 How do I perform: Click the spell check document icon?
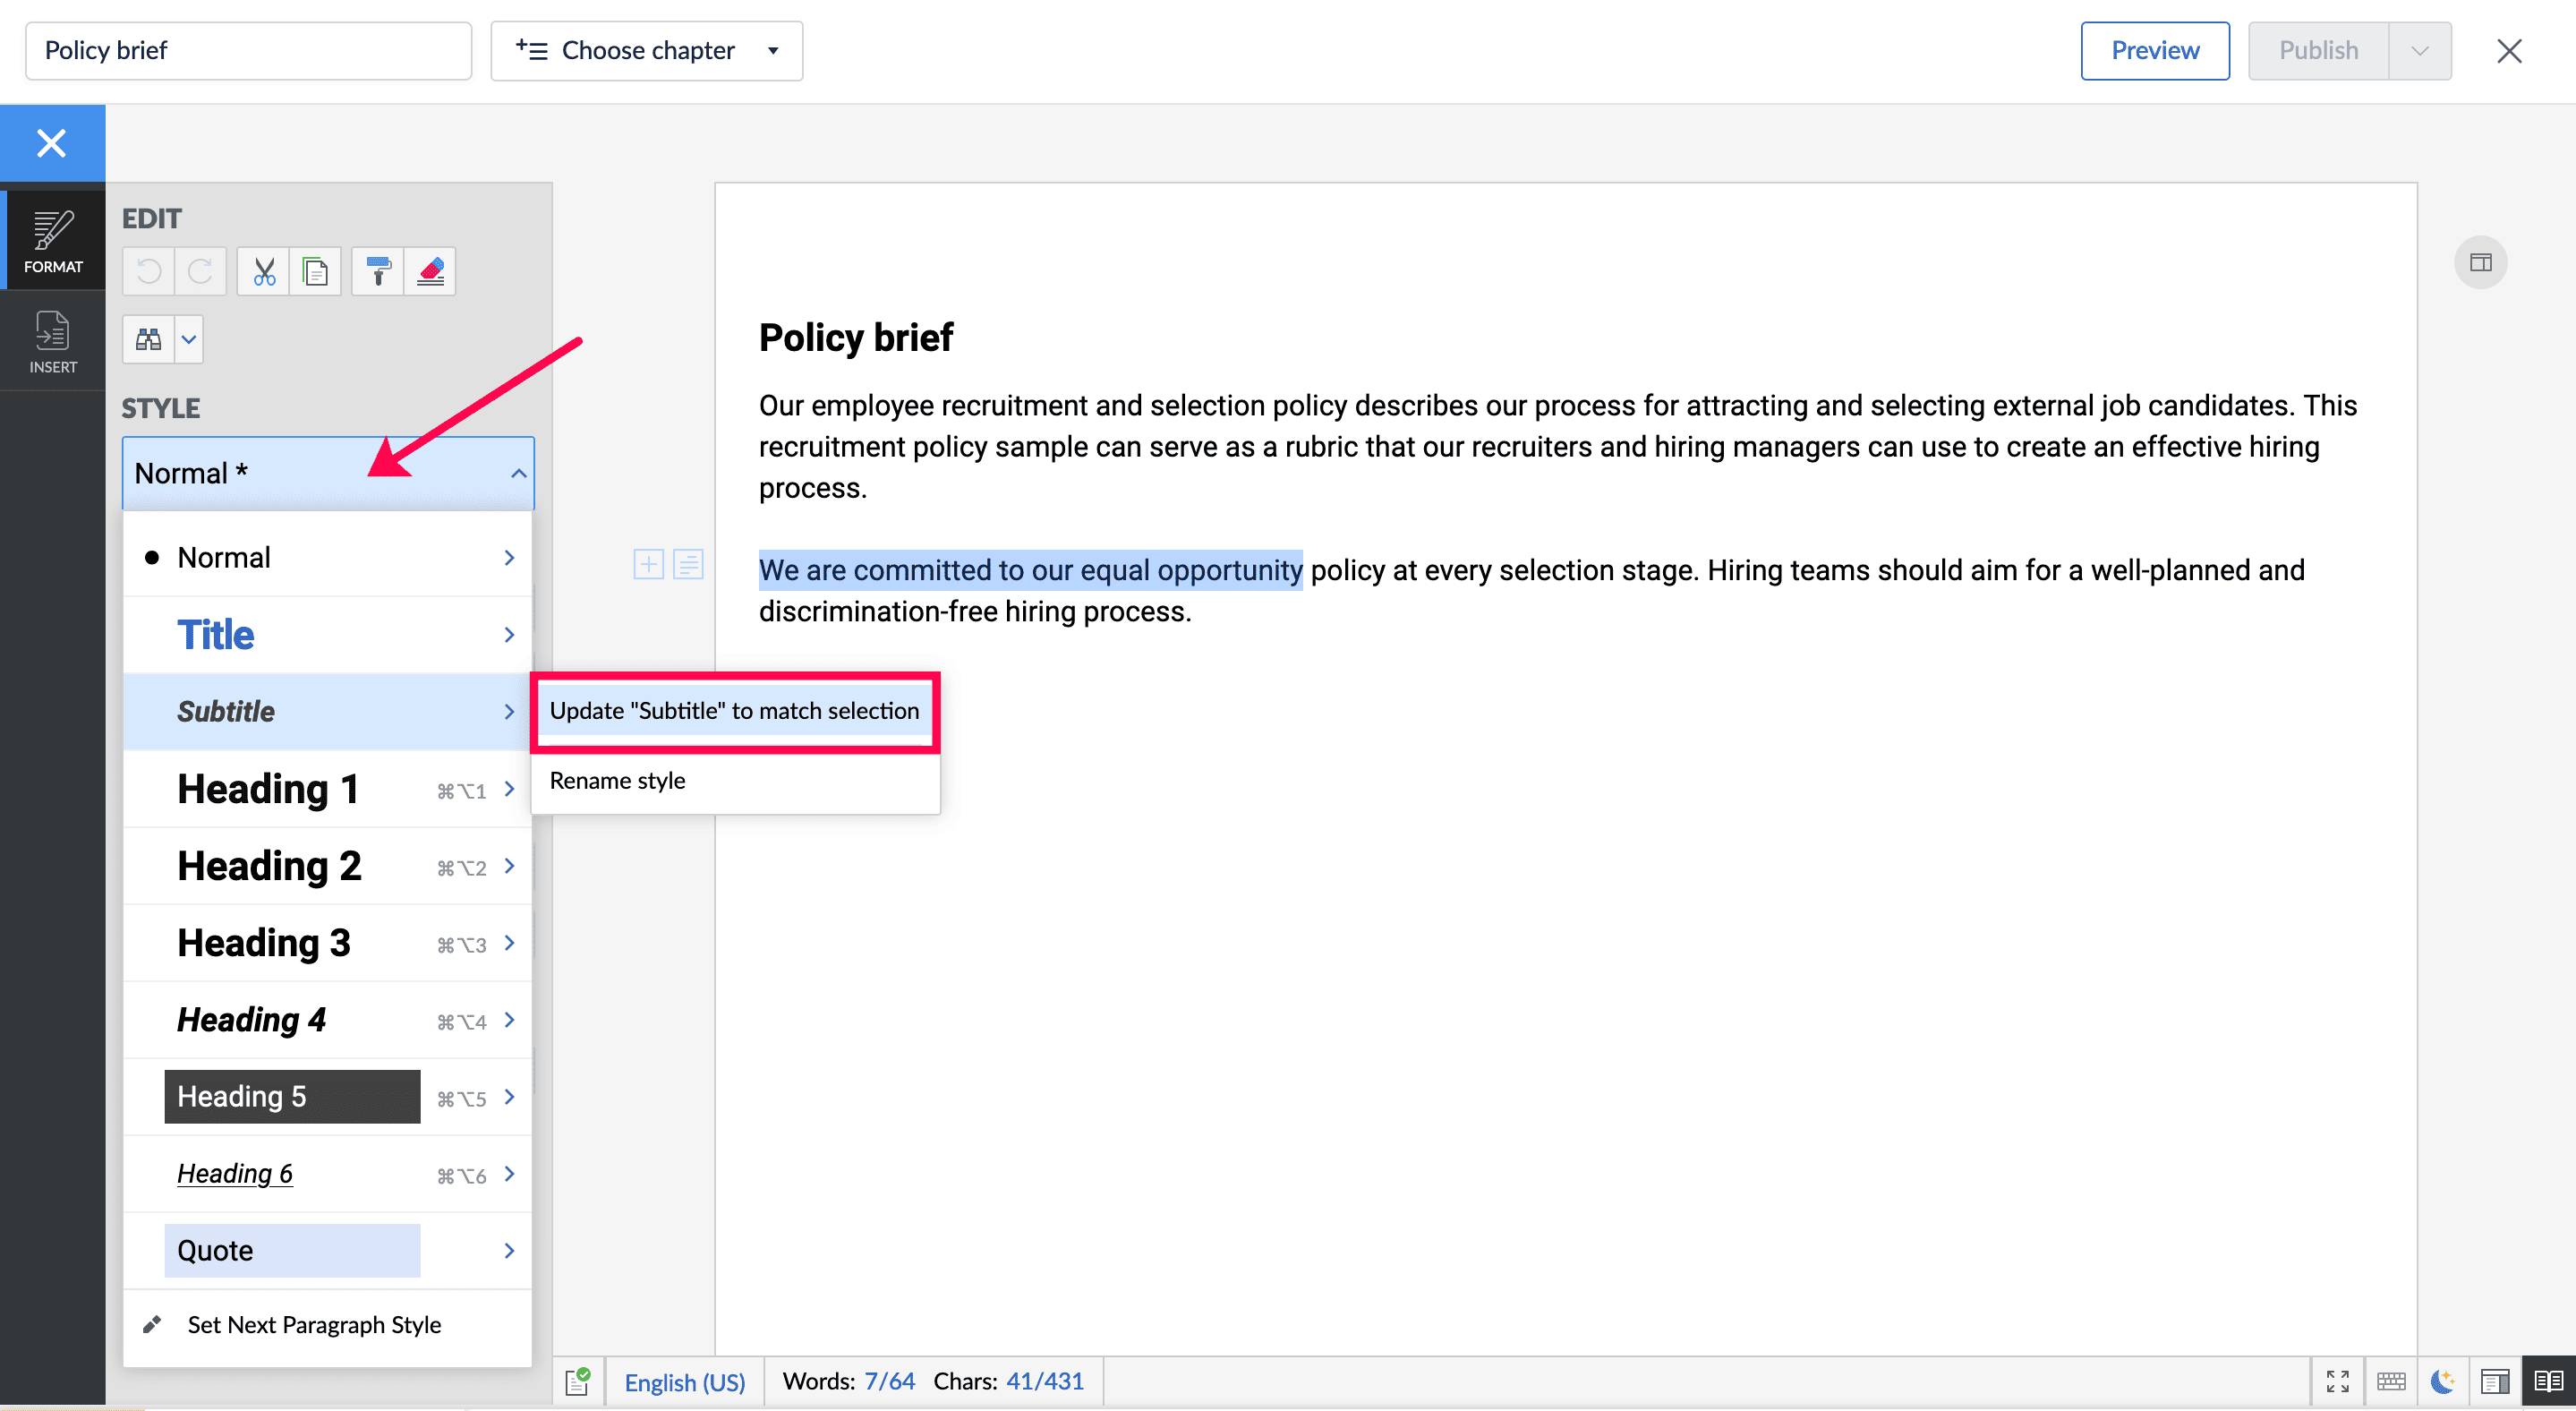pyautogui.click(x=578, y=1382)
